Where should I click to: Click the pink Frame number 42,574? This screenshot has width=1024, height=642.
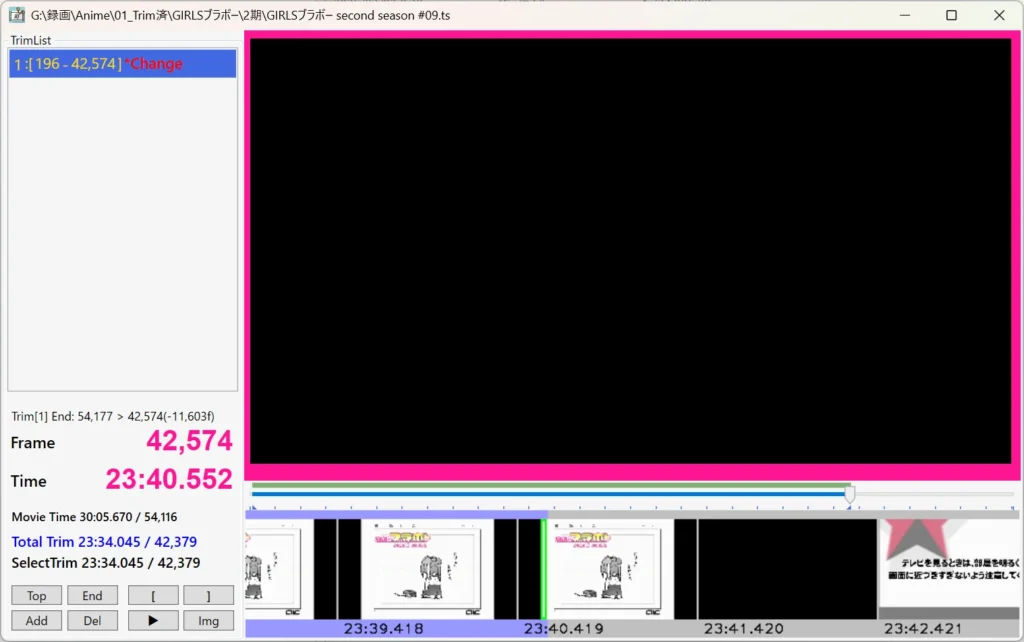tap(189, 441)
